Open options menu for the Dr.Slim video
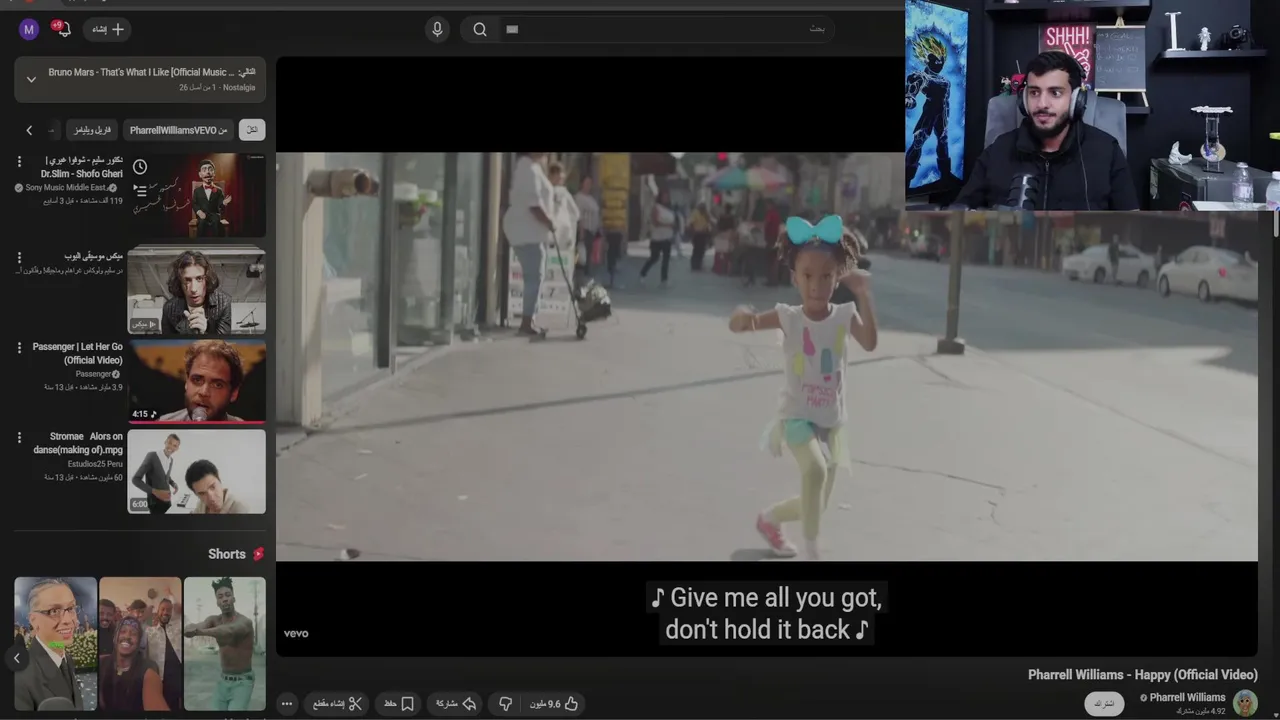The height and width of the screenshot is (720, 1280). pyautogui.click(x=19, y=162)
